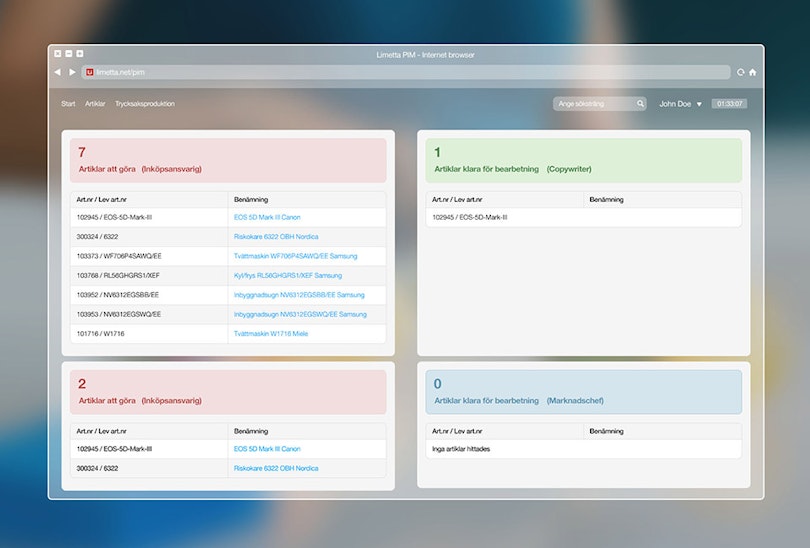The image size is (810, 548).
Task: Click the browser back arrow
Action: point(57,72)
